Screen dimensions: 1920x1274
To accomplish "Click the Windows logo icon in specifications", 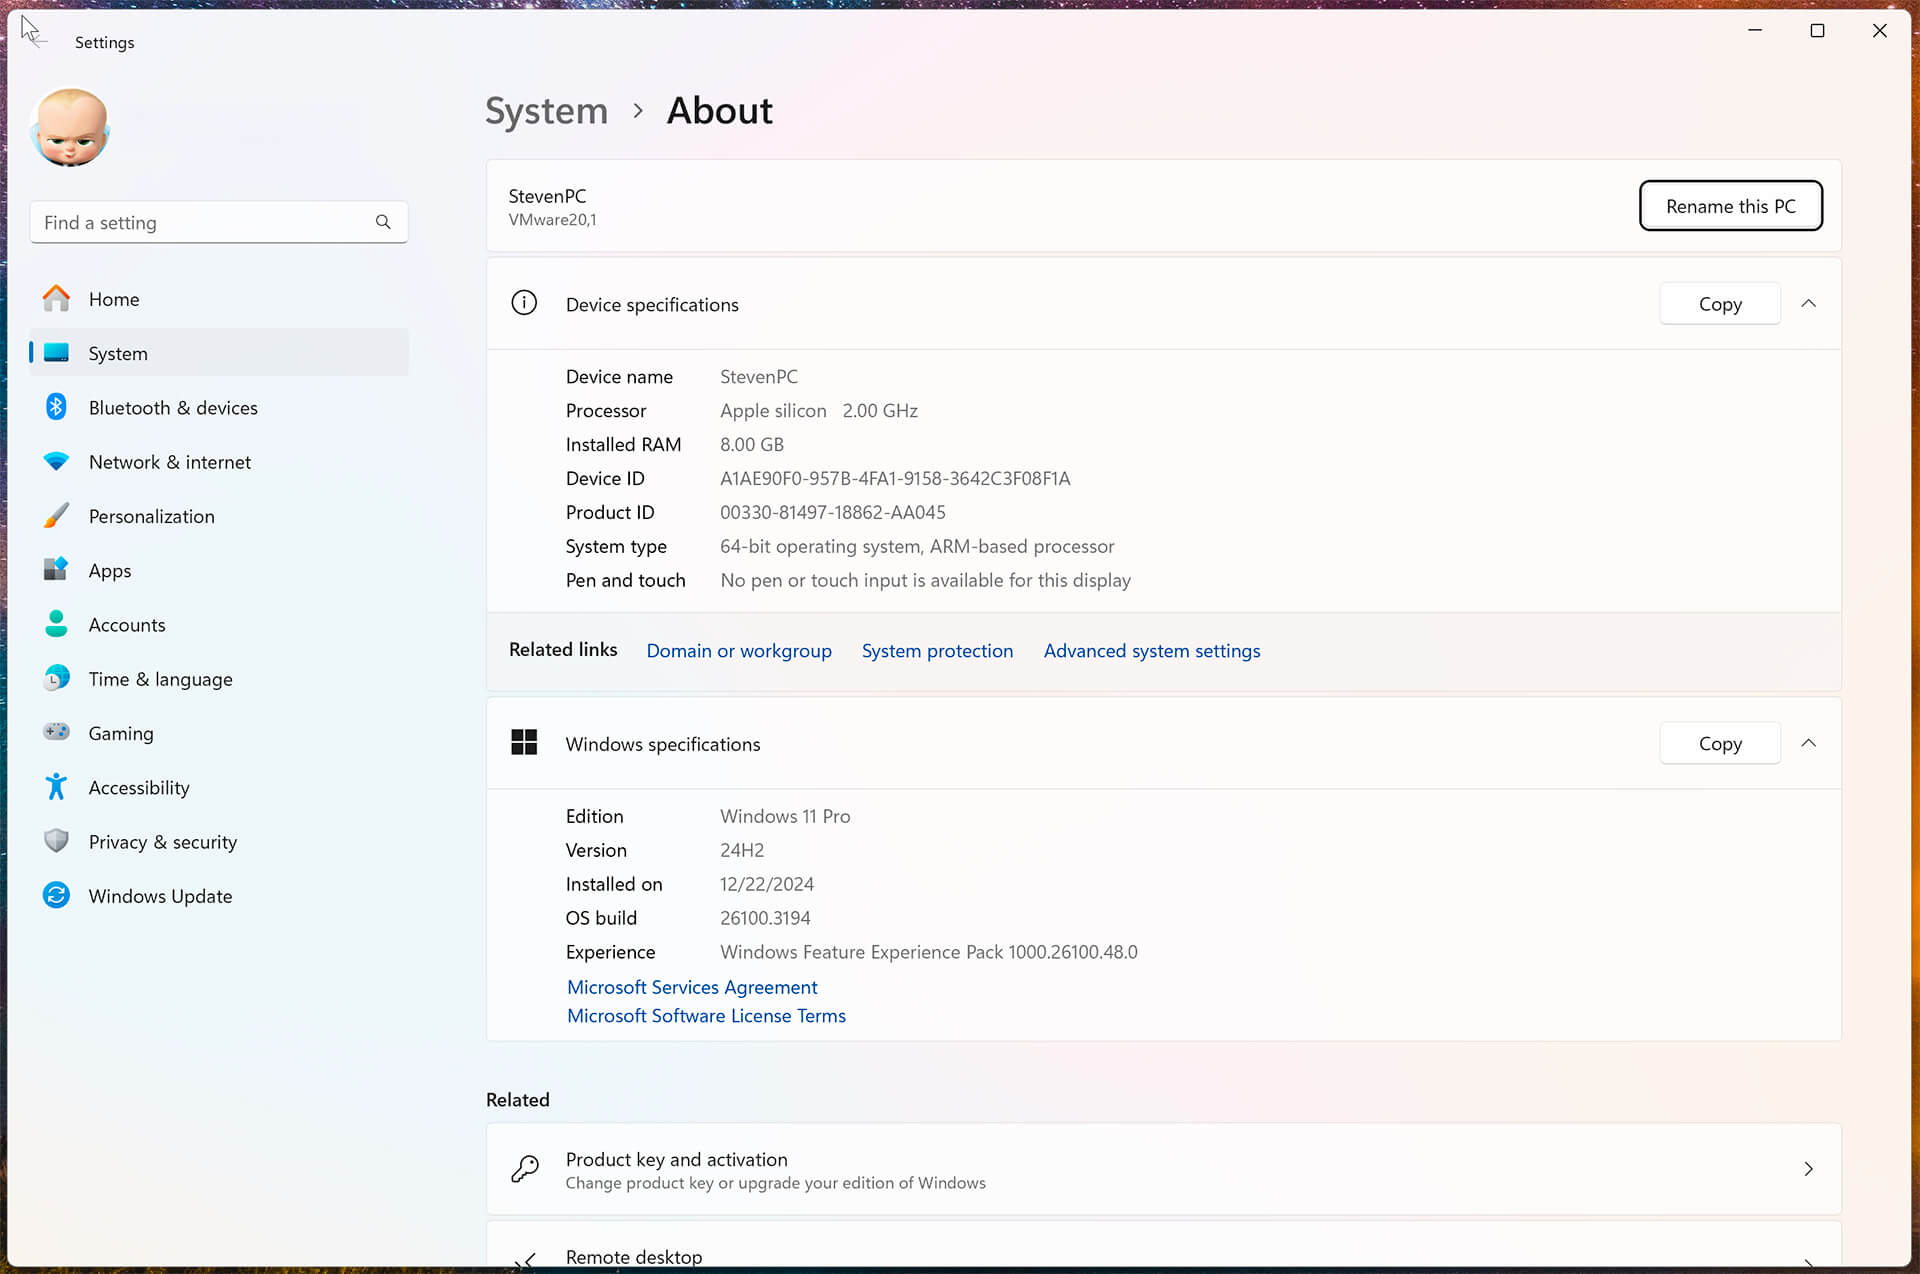I will [x=524, y=742].
